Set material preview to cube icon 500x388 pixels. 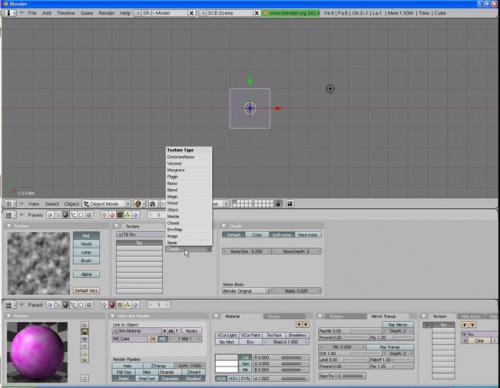coord(85,339)
